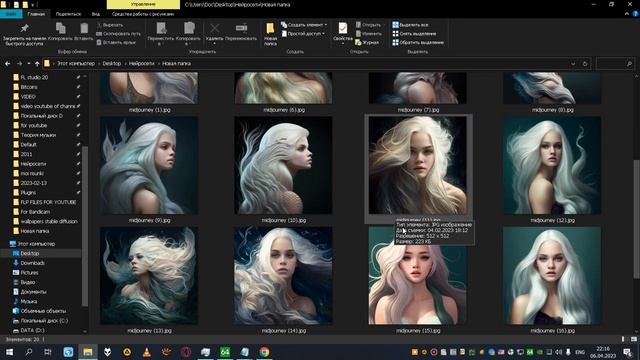Click Cut in the clipboard group
The height and width of the screenshot is (360, 640).
(109, 25)
